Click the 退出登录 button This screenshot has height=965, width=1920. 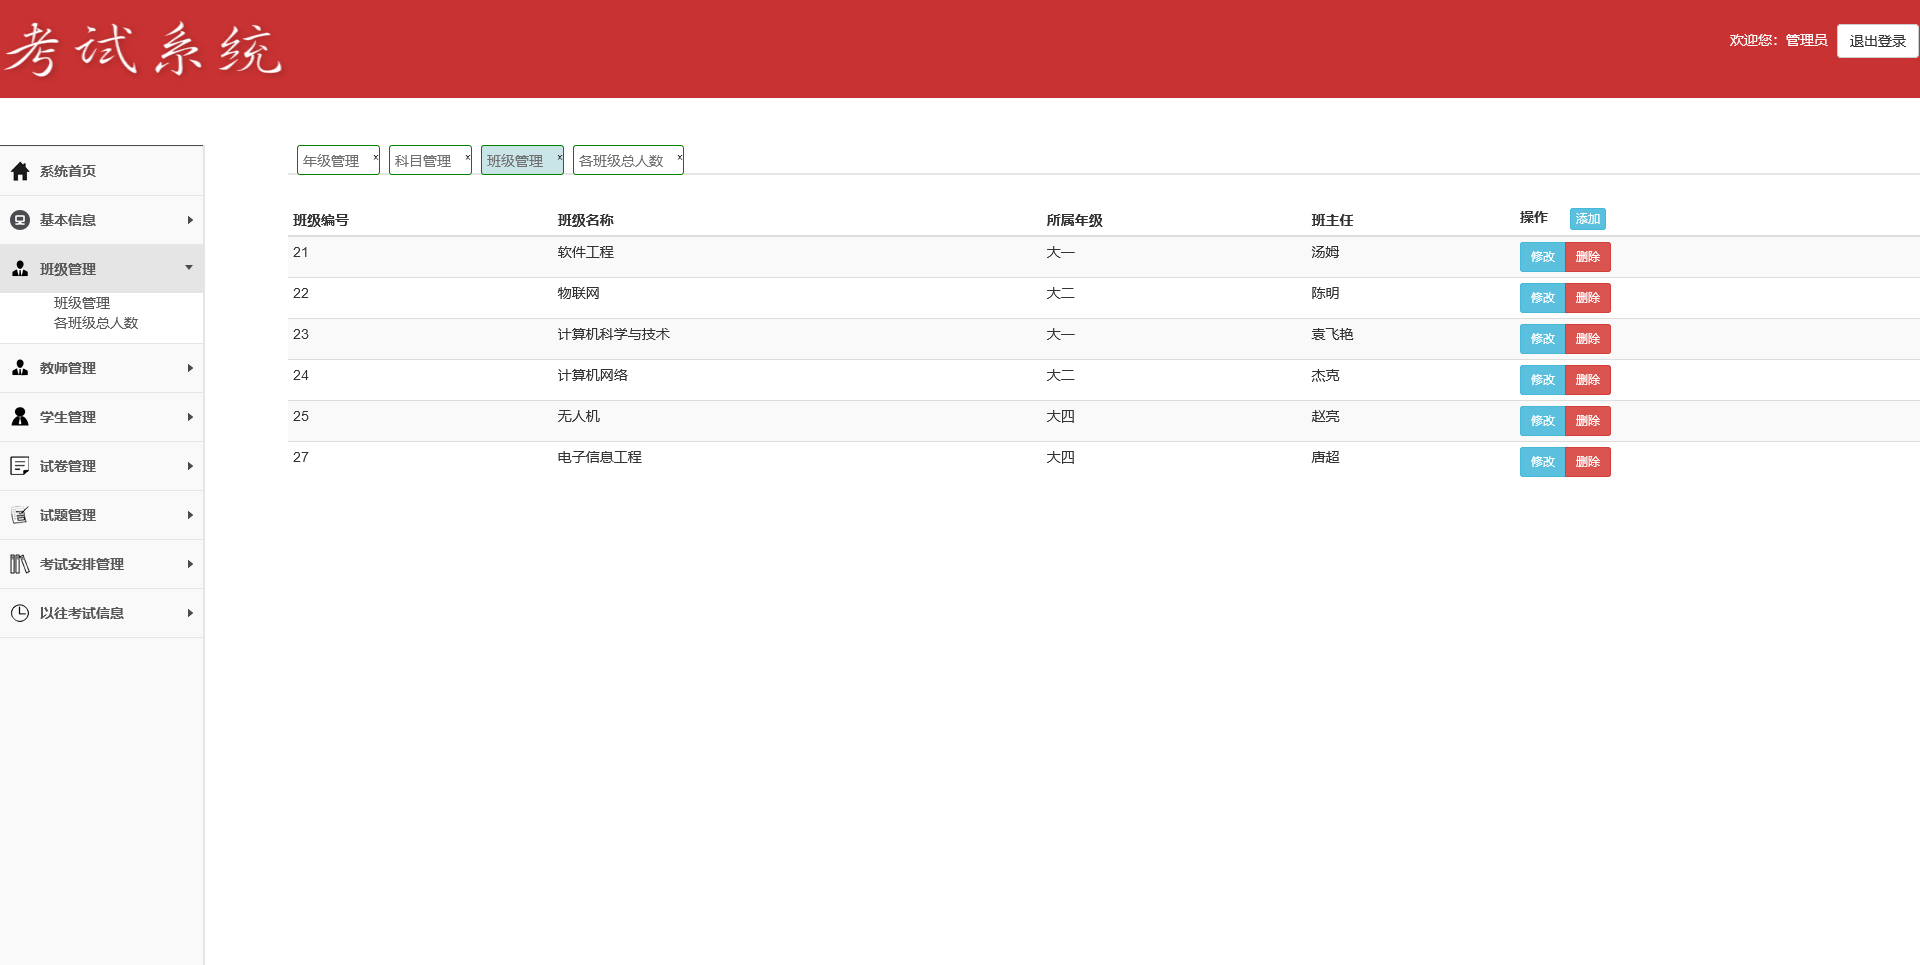pyautogui.click(x=1877, y=41)
